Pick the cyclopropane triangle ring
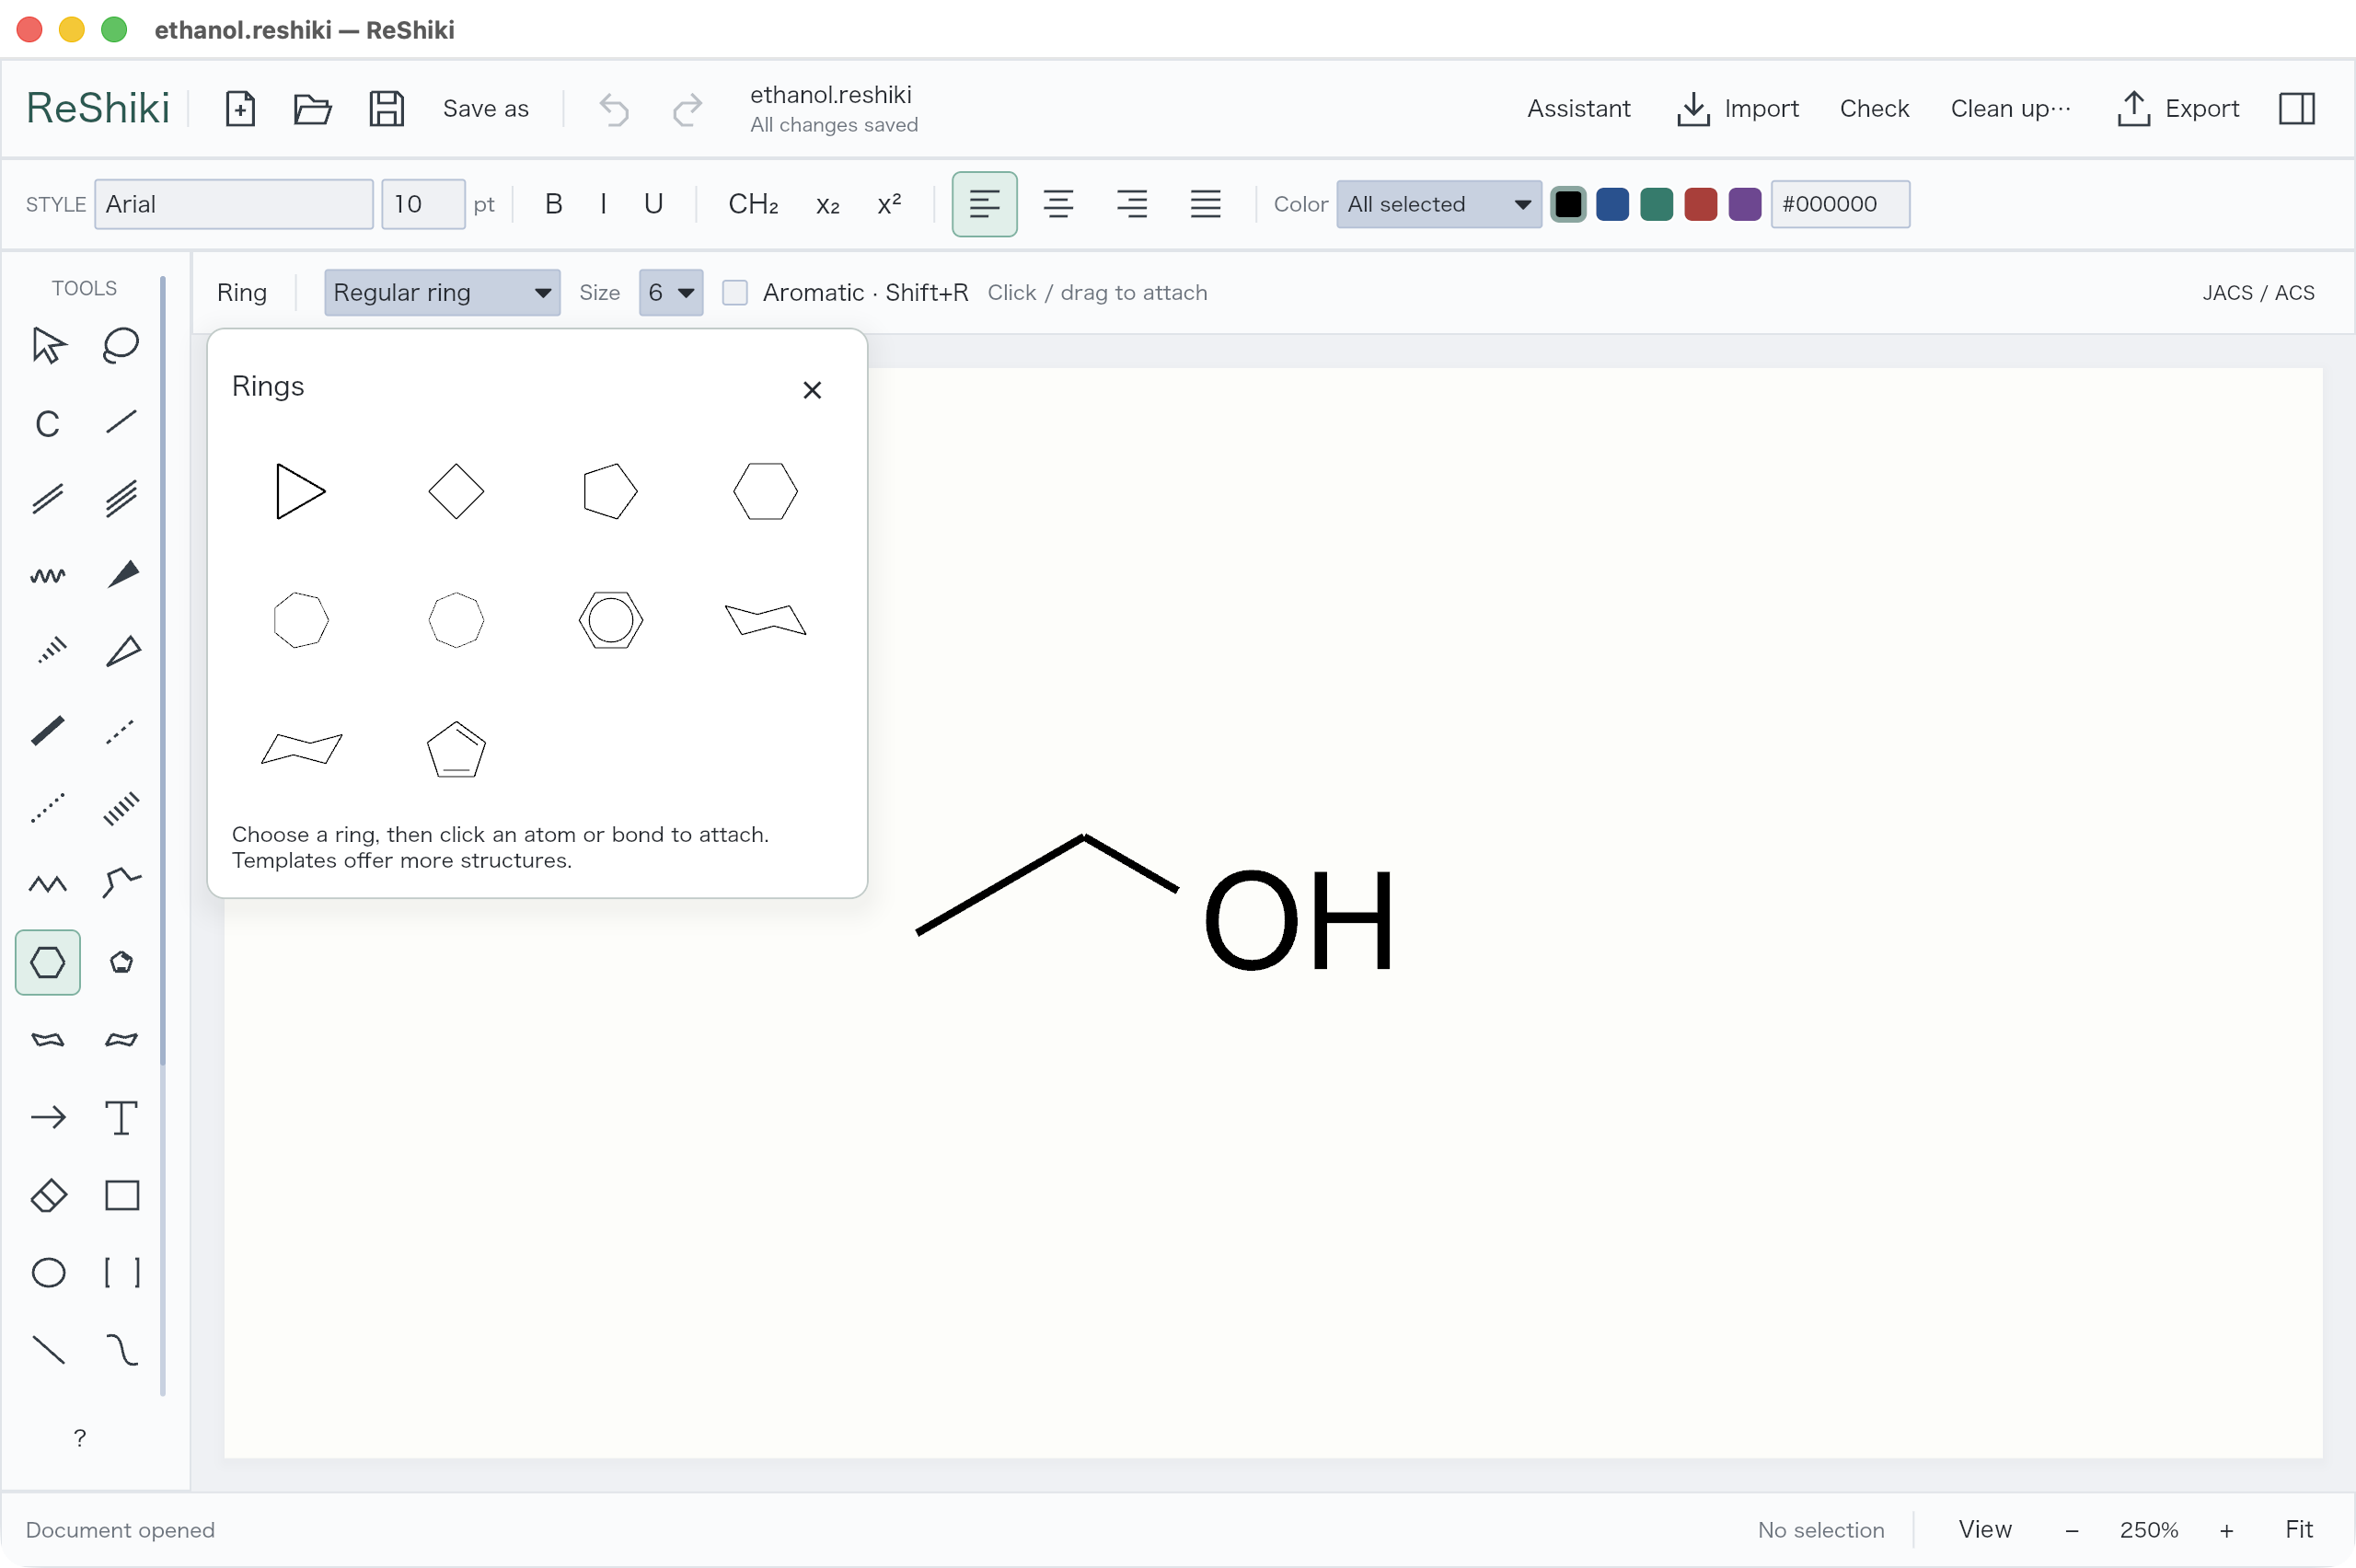The image size is (2356, 1568). click(x=301, y=491)
